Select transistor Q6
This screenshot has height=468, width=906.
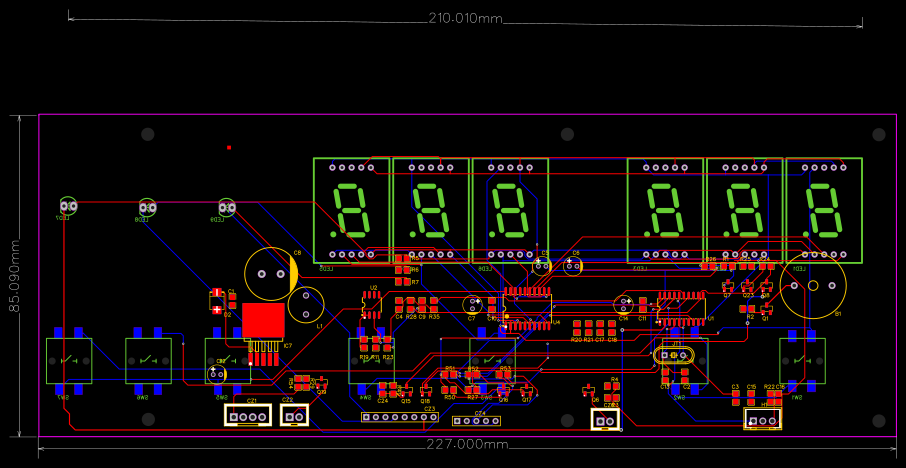[588, 391]
